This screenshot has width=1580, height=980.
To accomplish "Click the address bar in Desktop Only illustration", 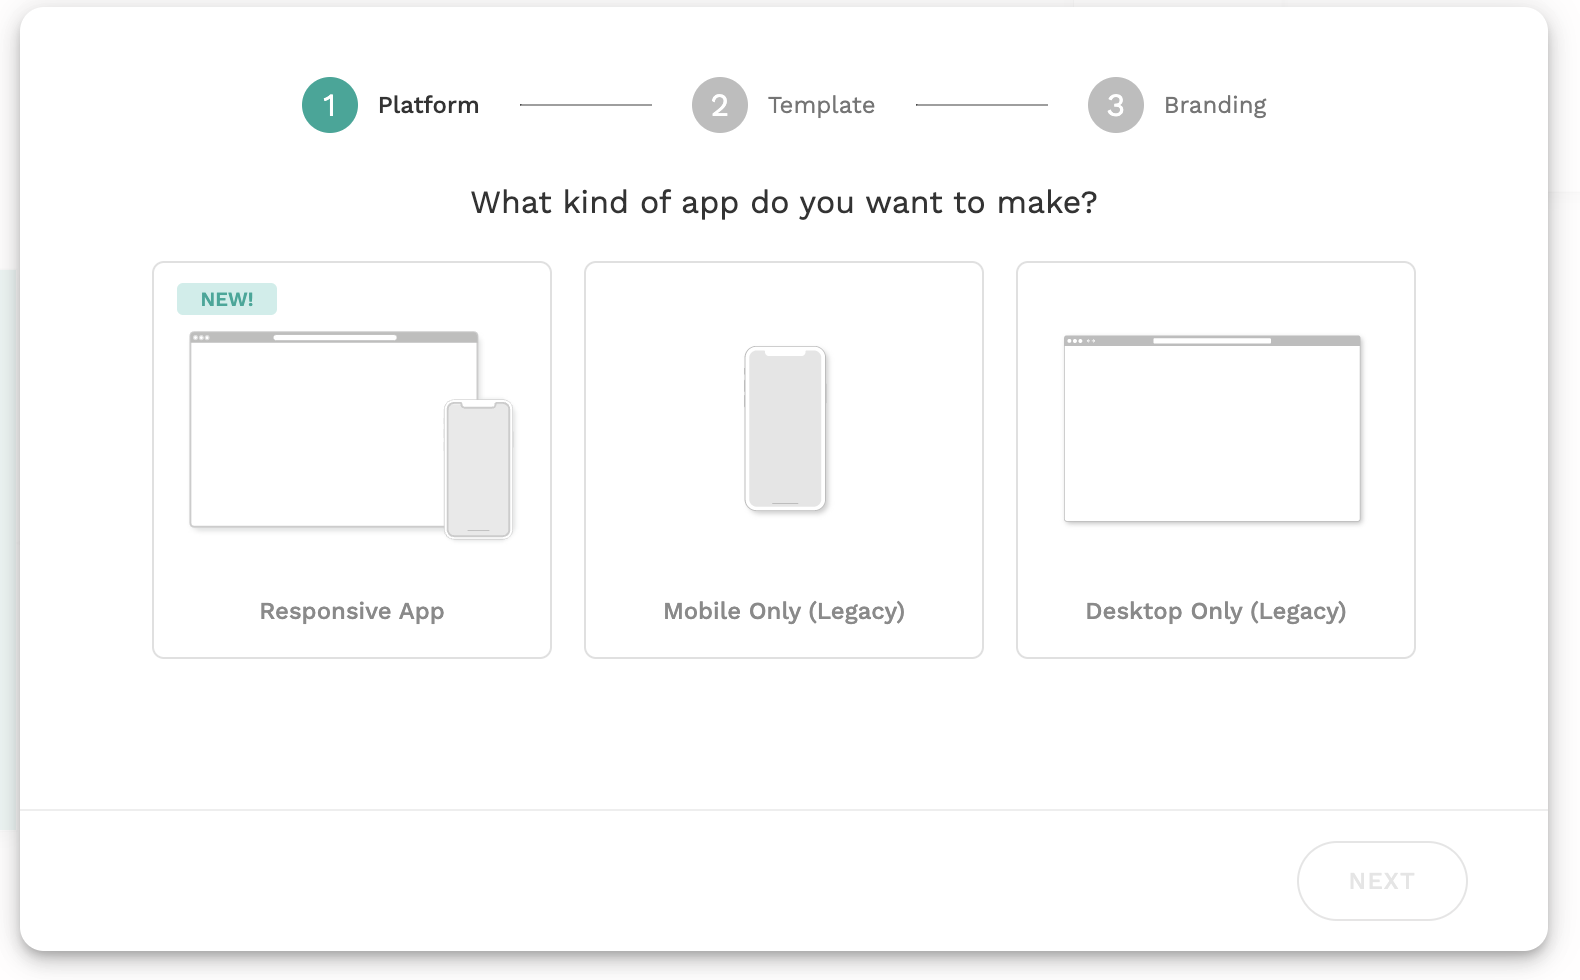I will click(1212, 341).
